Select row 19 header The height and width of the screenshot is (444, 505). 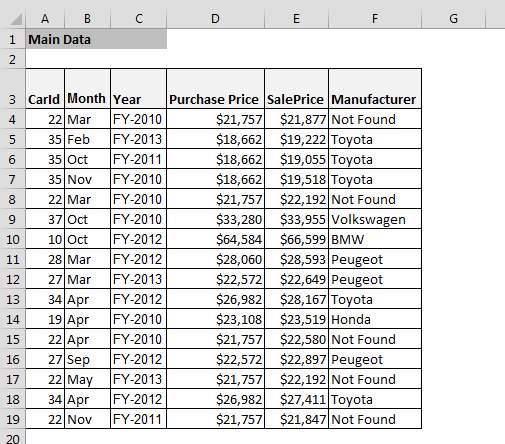pos(12,419)
